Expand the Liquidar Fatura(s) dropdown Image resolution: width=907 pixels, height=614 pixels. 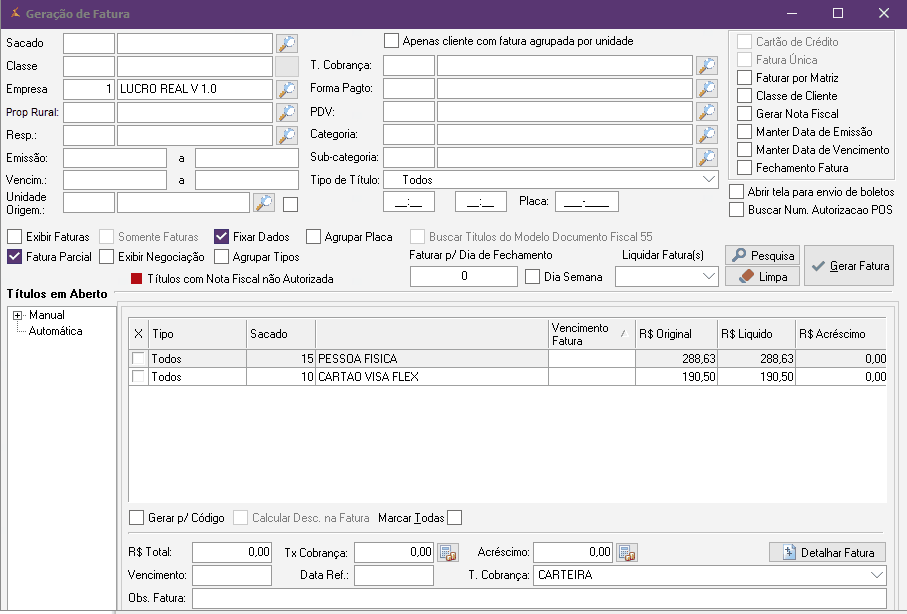pyautogui.click(x=709, y=276)
